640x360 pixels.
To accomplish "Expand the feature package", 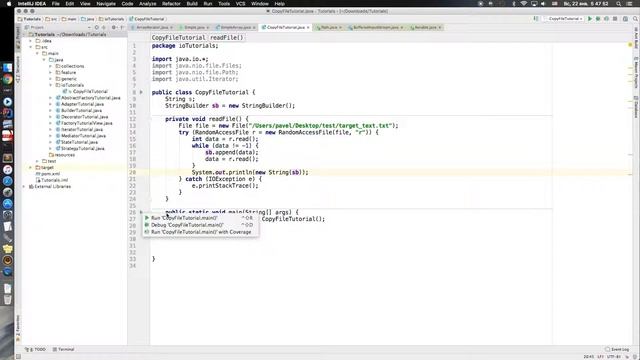I will pyautogui.click(x=51, y=72).
